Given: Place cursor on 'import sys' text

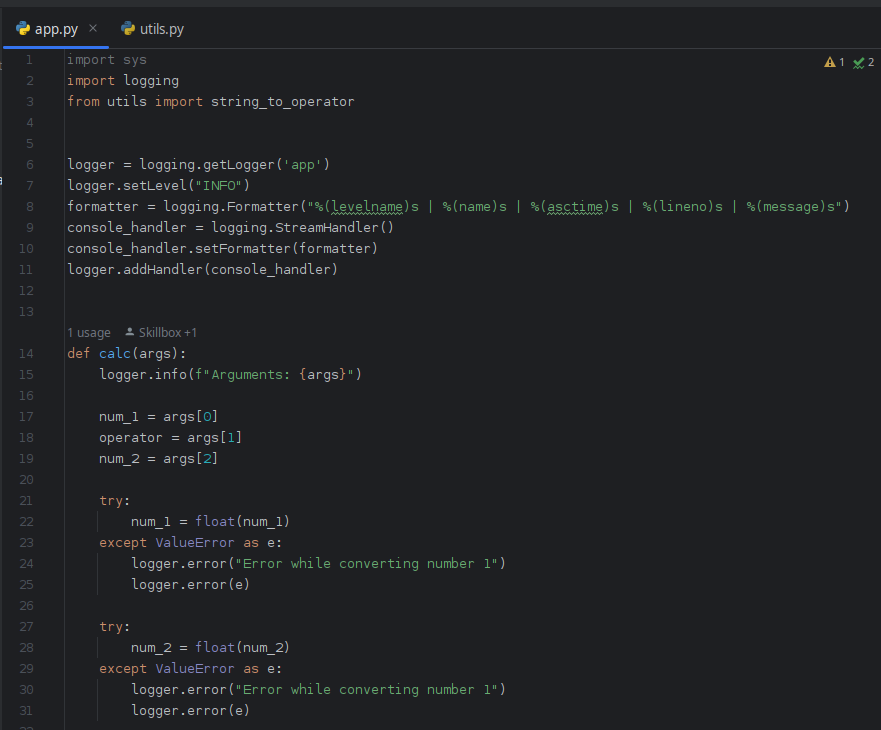Looking at the screenshot, I should tap(107, 60).
